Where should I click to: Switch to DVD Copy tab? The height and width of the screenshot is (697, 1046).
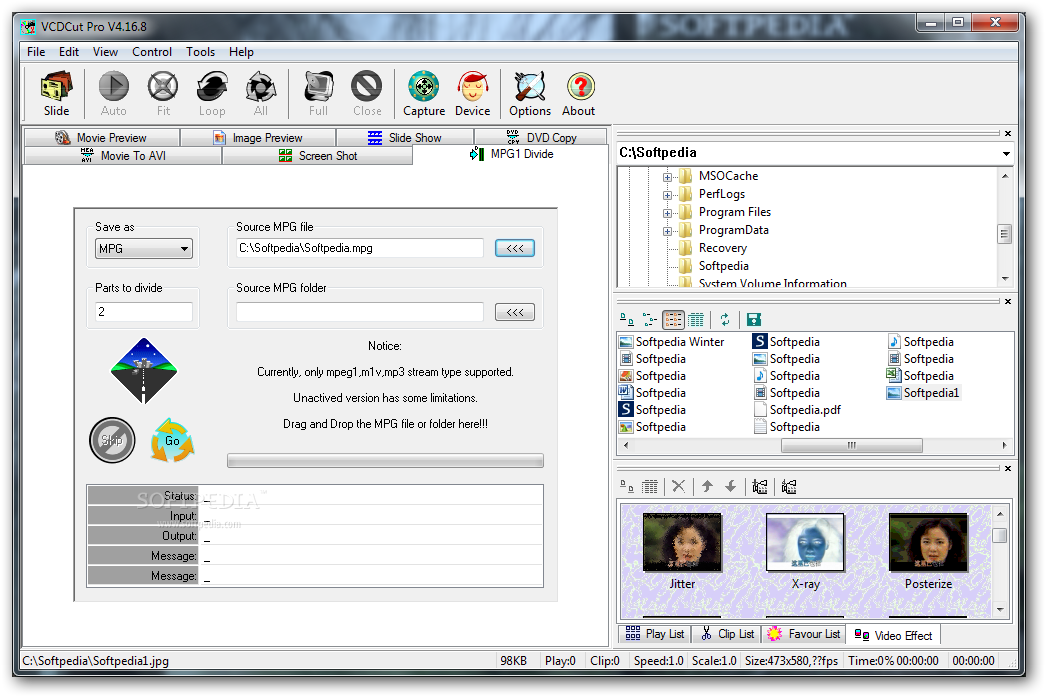pos(541,137)
